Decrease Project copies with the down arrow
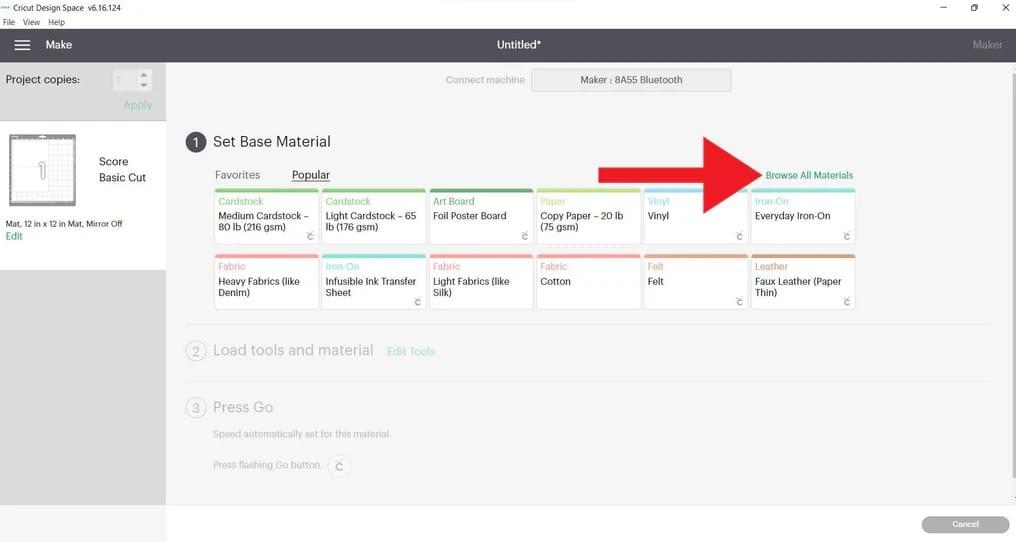 (x=145, y=86)
